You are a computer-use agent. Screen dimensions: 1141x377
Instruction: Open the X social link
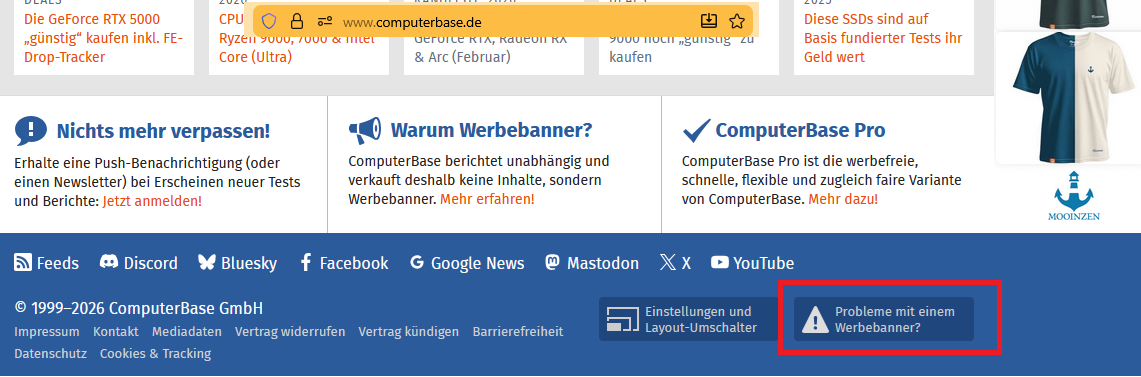tap(675, 263)
